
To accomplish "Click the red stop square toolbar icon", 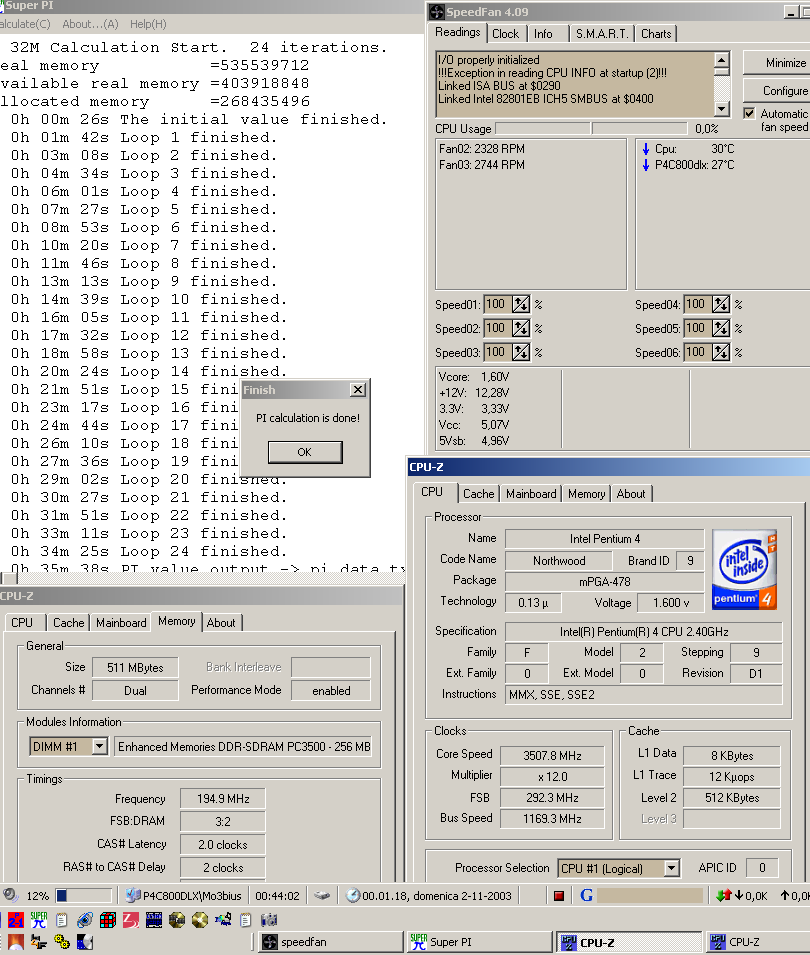I will (x=558, y=895).
